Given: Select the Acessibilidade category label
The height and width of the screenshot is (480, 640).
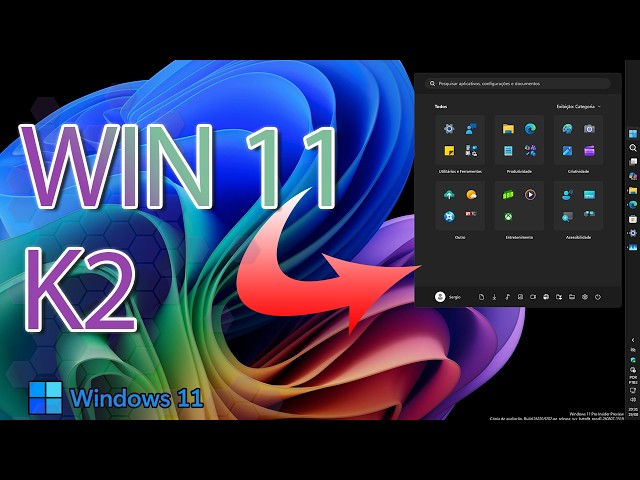Looking at the screenshot, I should point(578,238).
